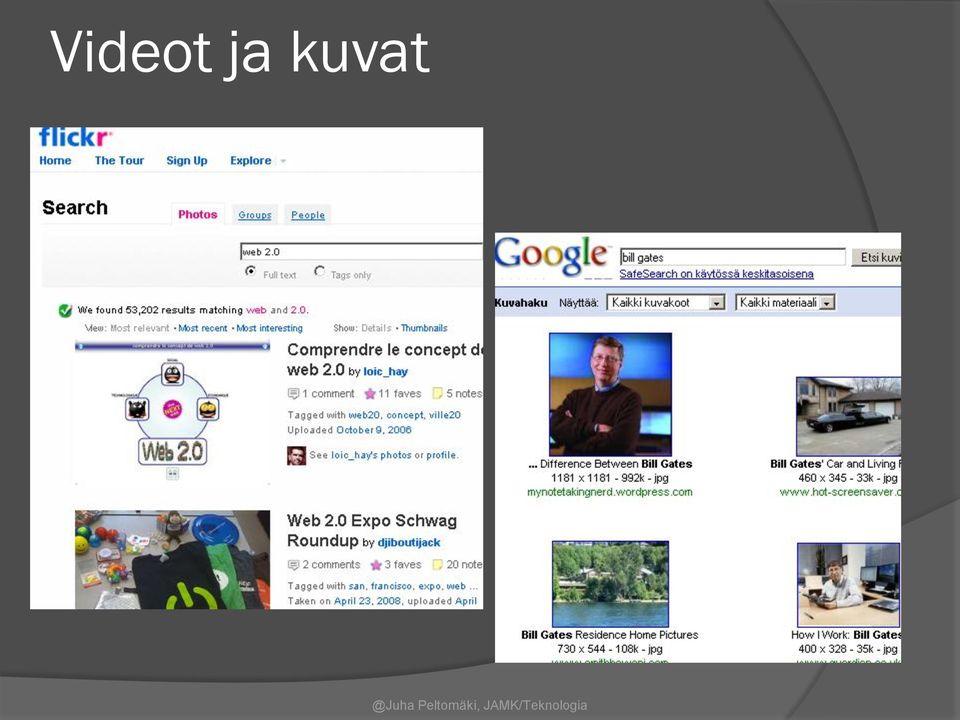
Task: Click the note icon beside 5 notes
Action: (437, 393)
